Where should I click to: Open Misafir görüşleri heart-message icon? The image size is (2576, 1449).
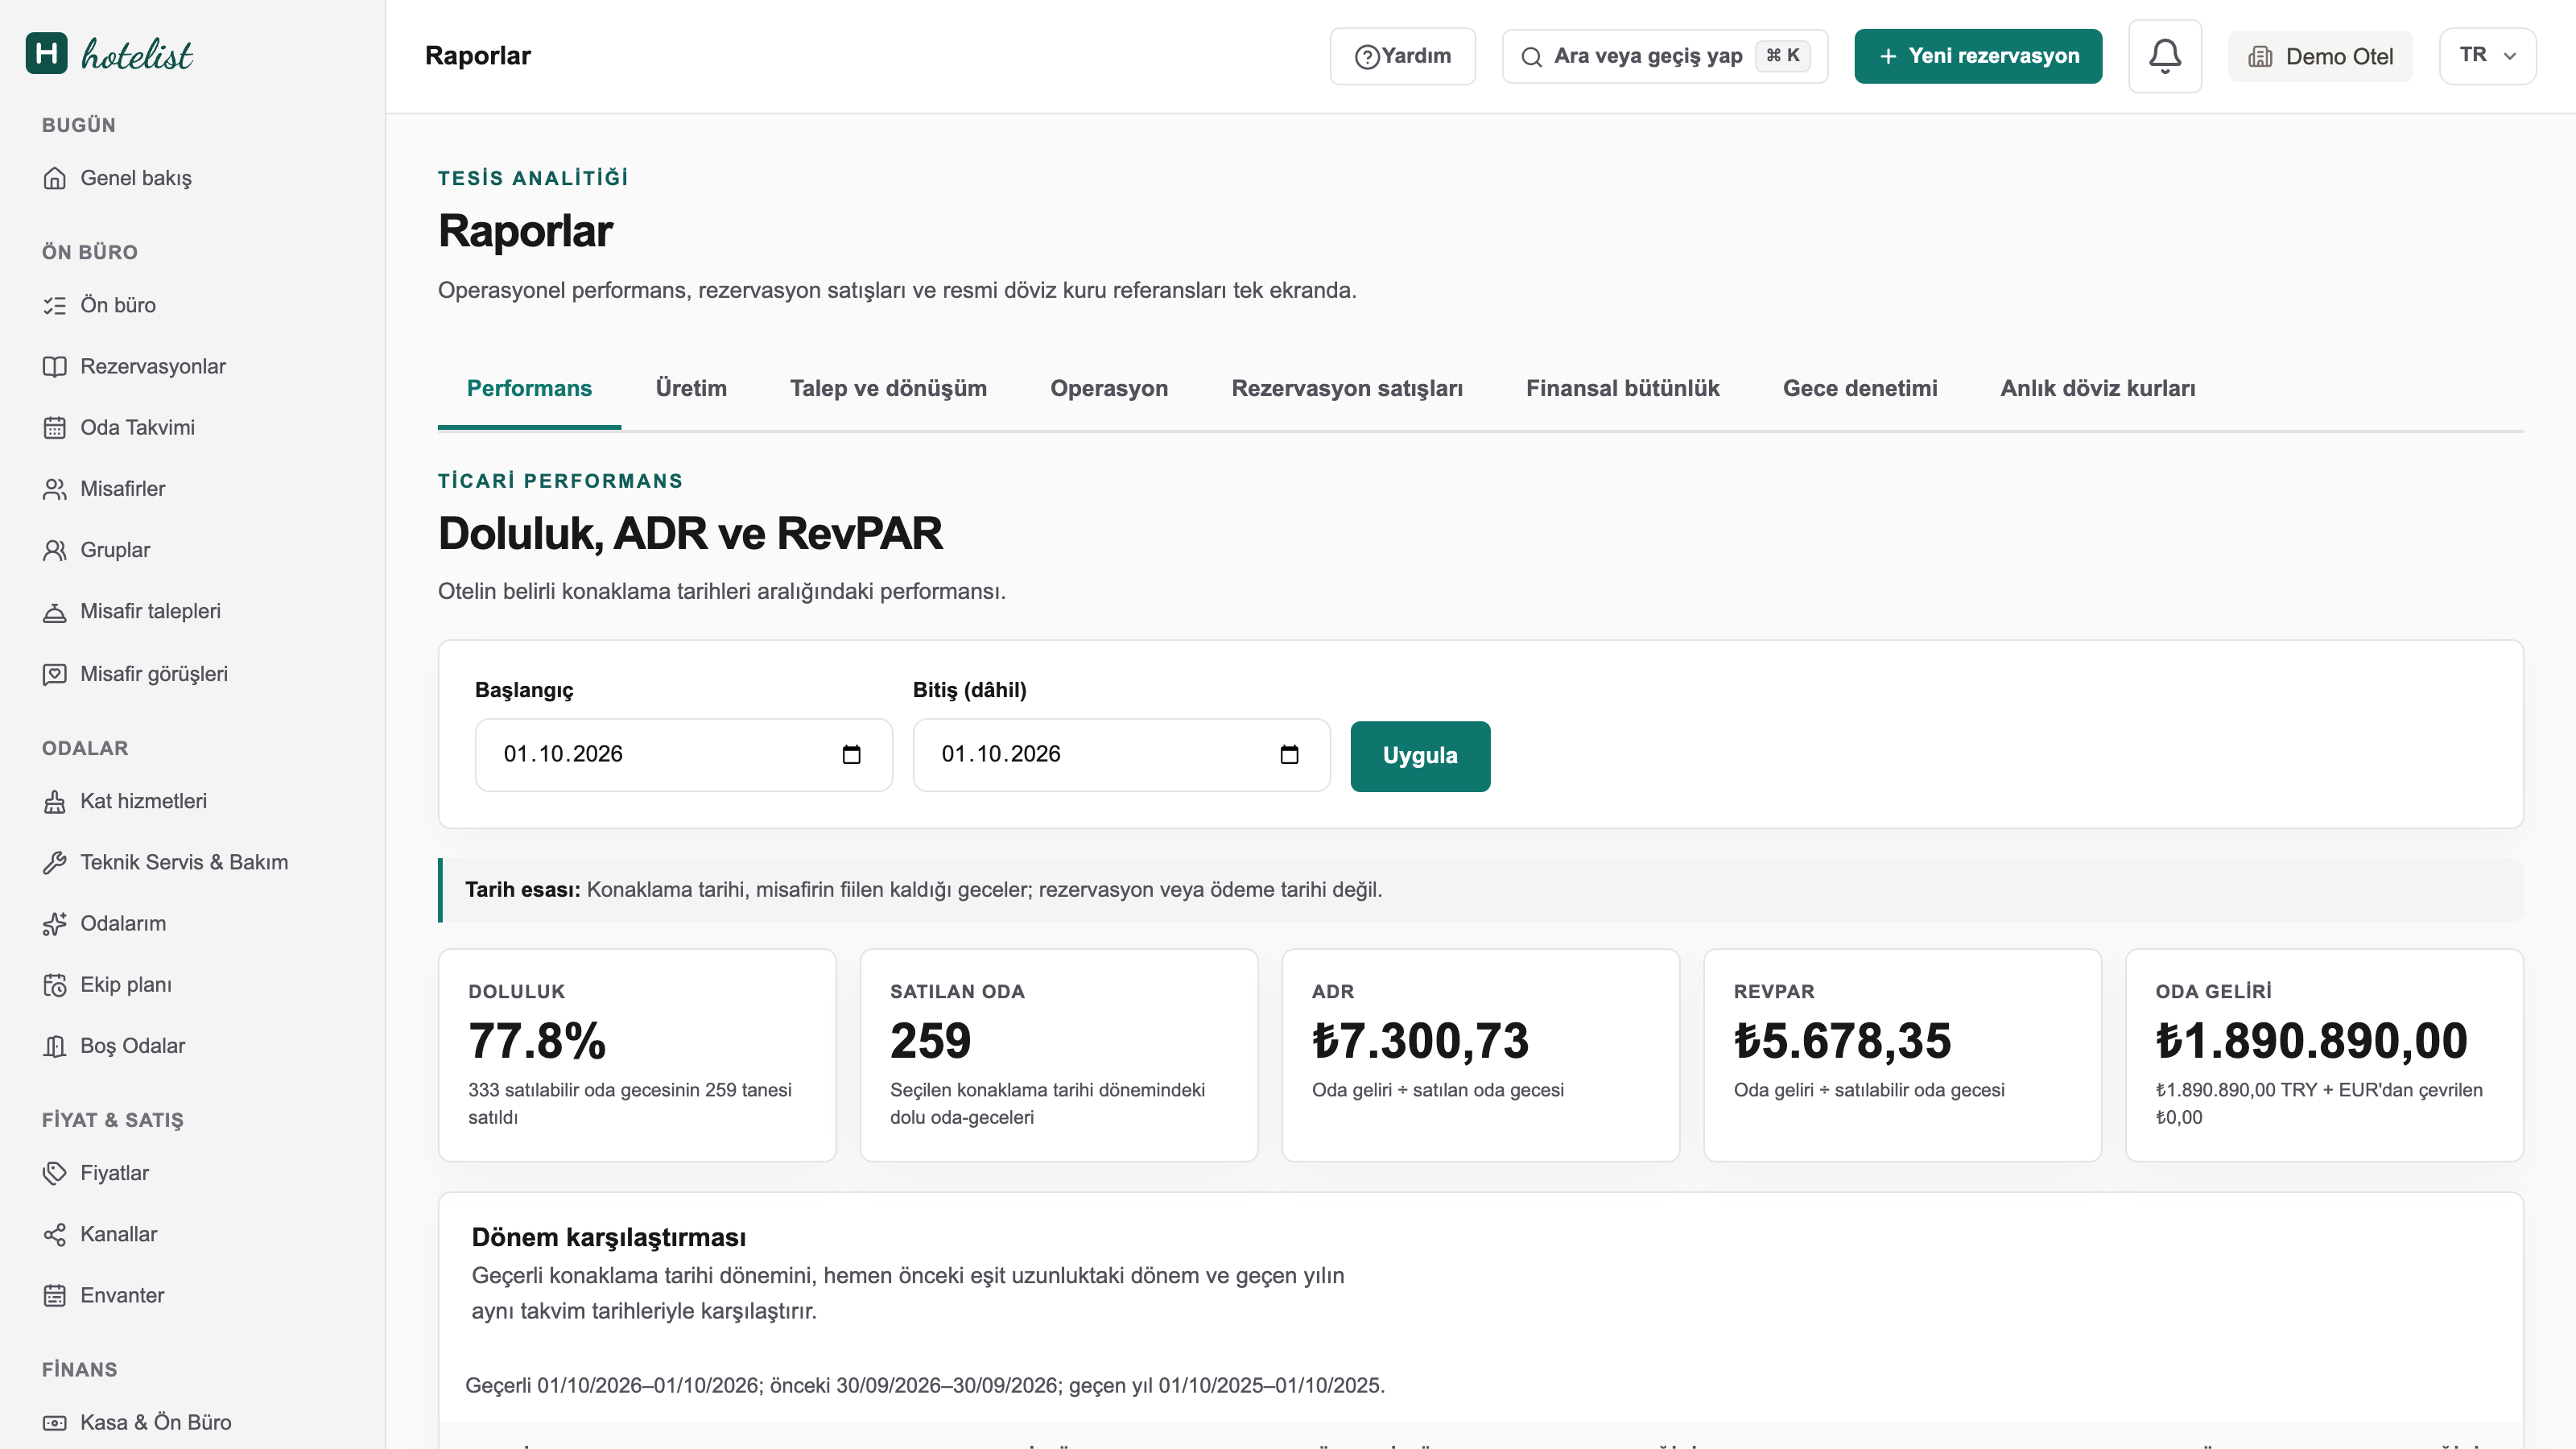(54, 674)
